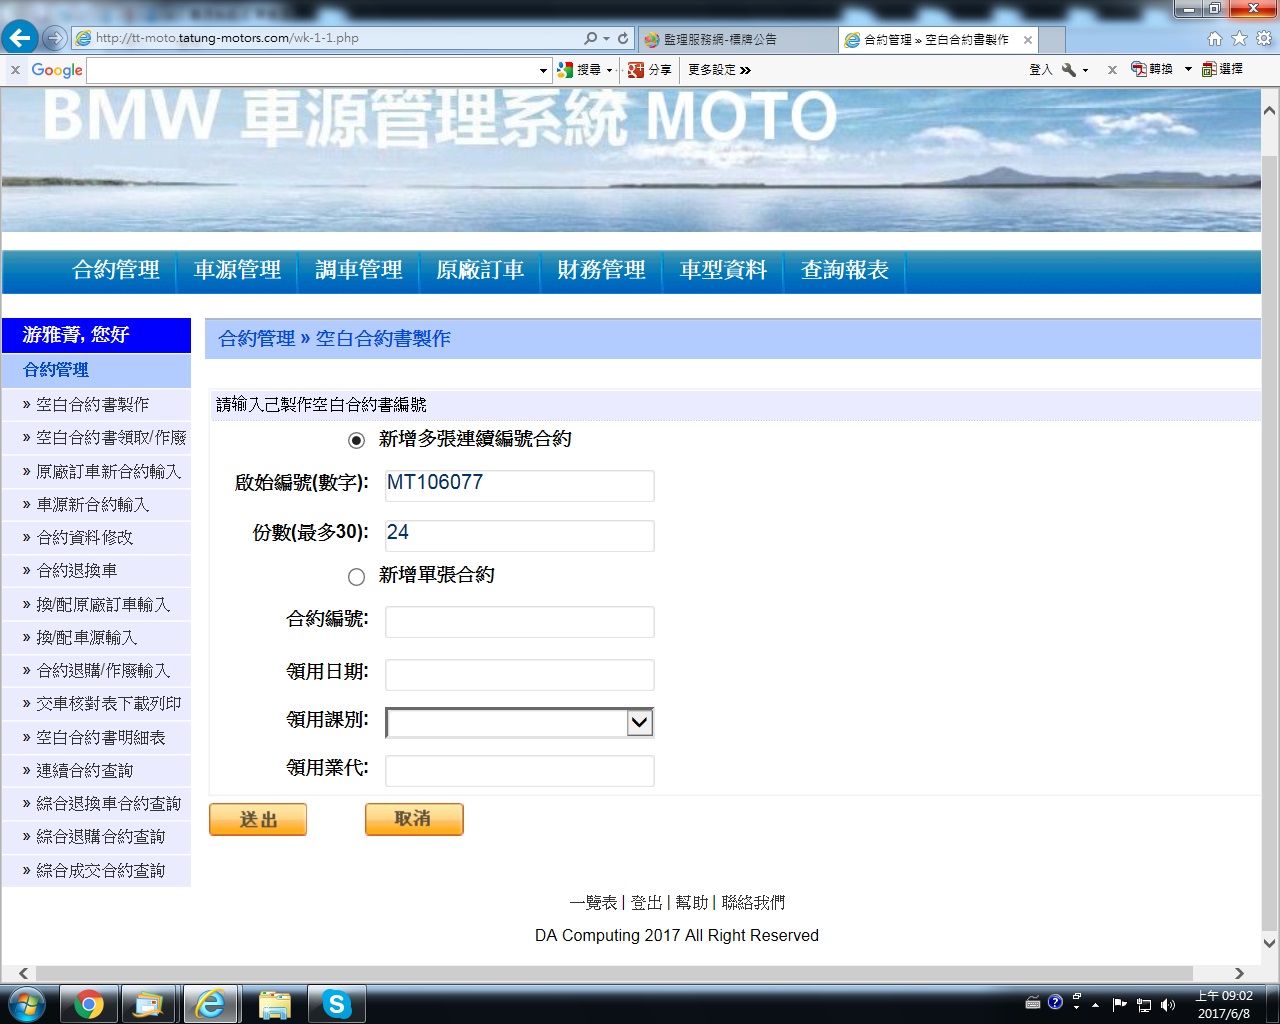1280x1024 pixels.
Task: Click the vertical scrollbar down arrow
Action: 1270,943
